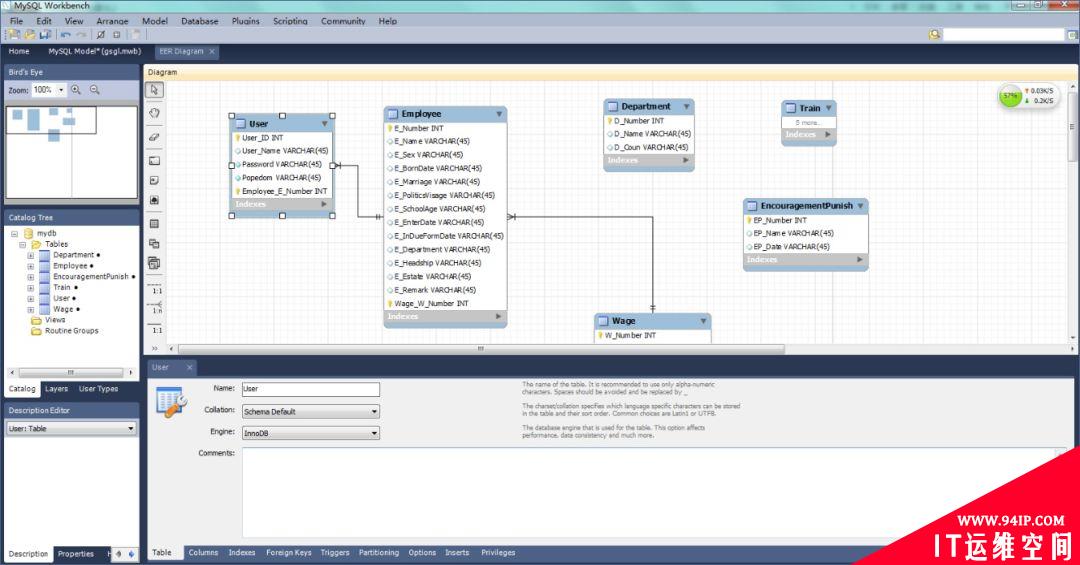Pick the place new table tool

pos(154,224)
